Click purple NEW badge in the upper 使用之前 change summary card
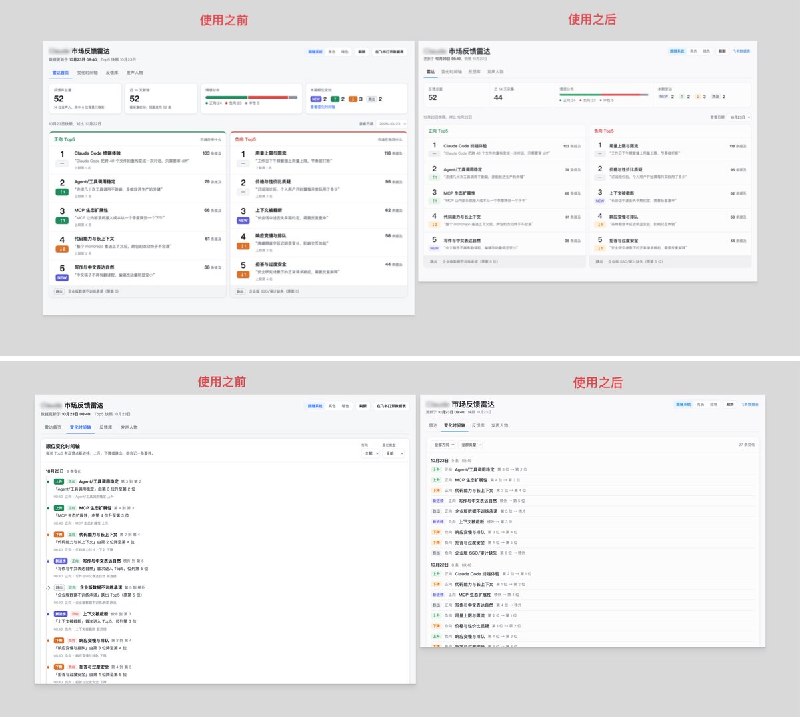Viewport: 800px width, 718px height. pos(316,99)
